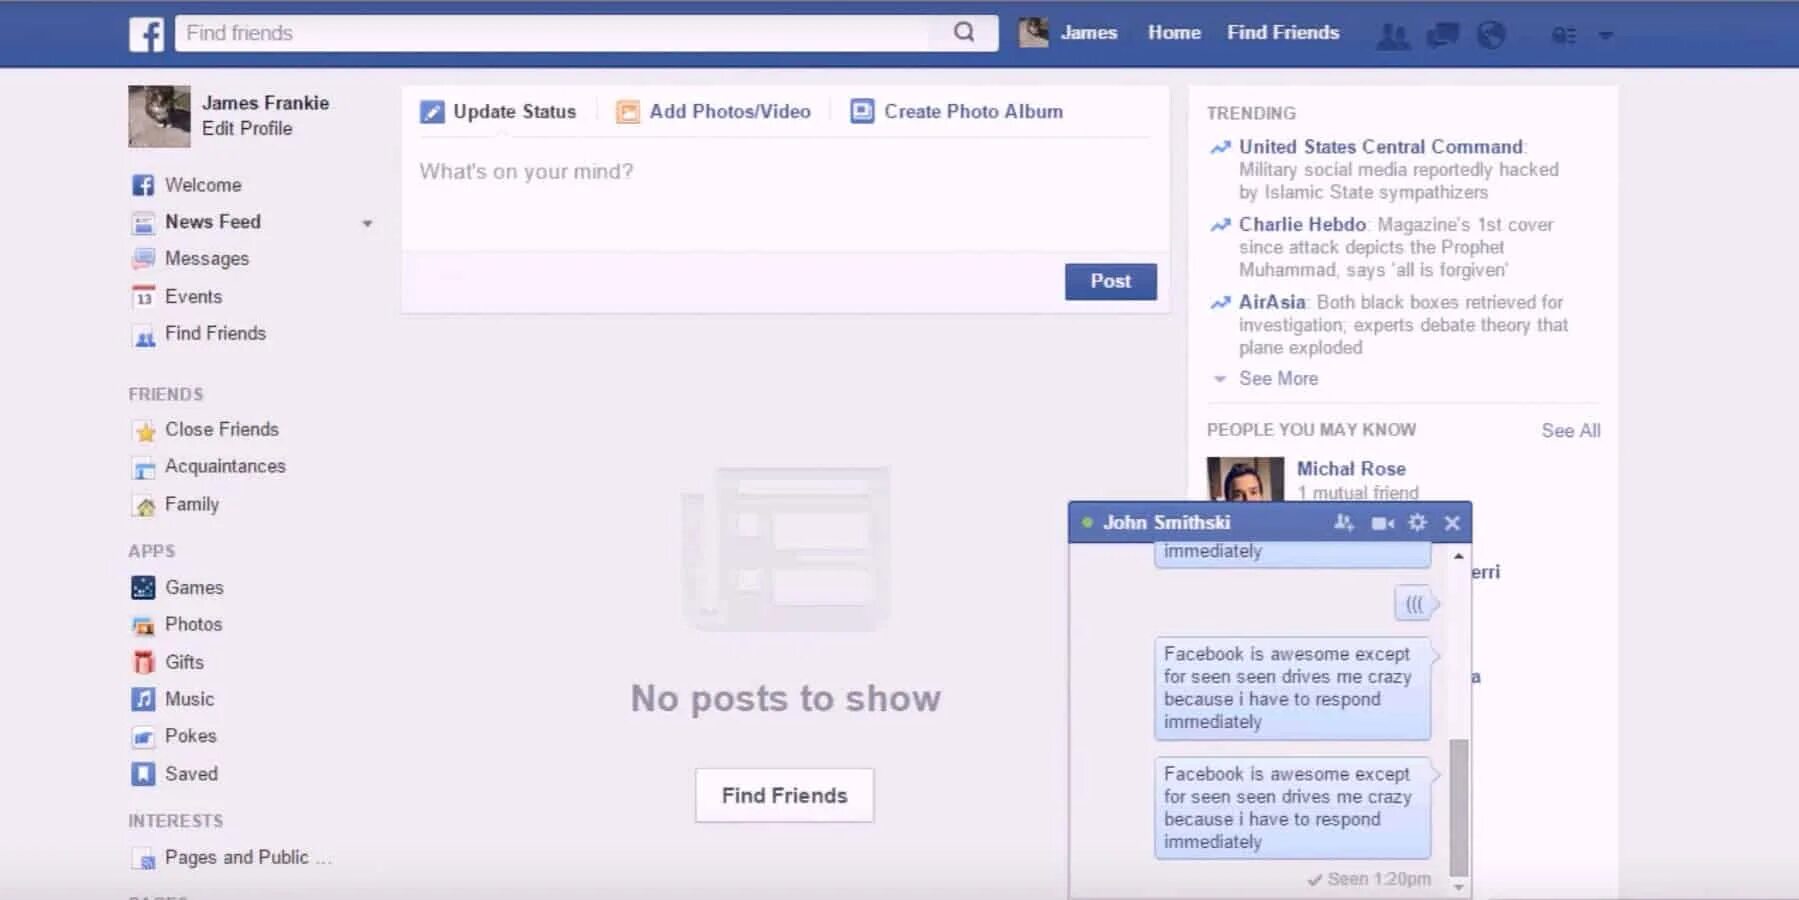Open the See All people link
The width and height of the screenshot is (1799, 900).
[x=1571, y=431]
